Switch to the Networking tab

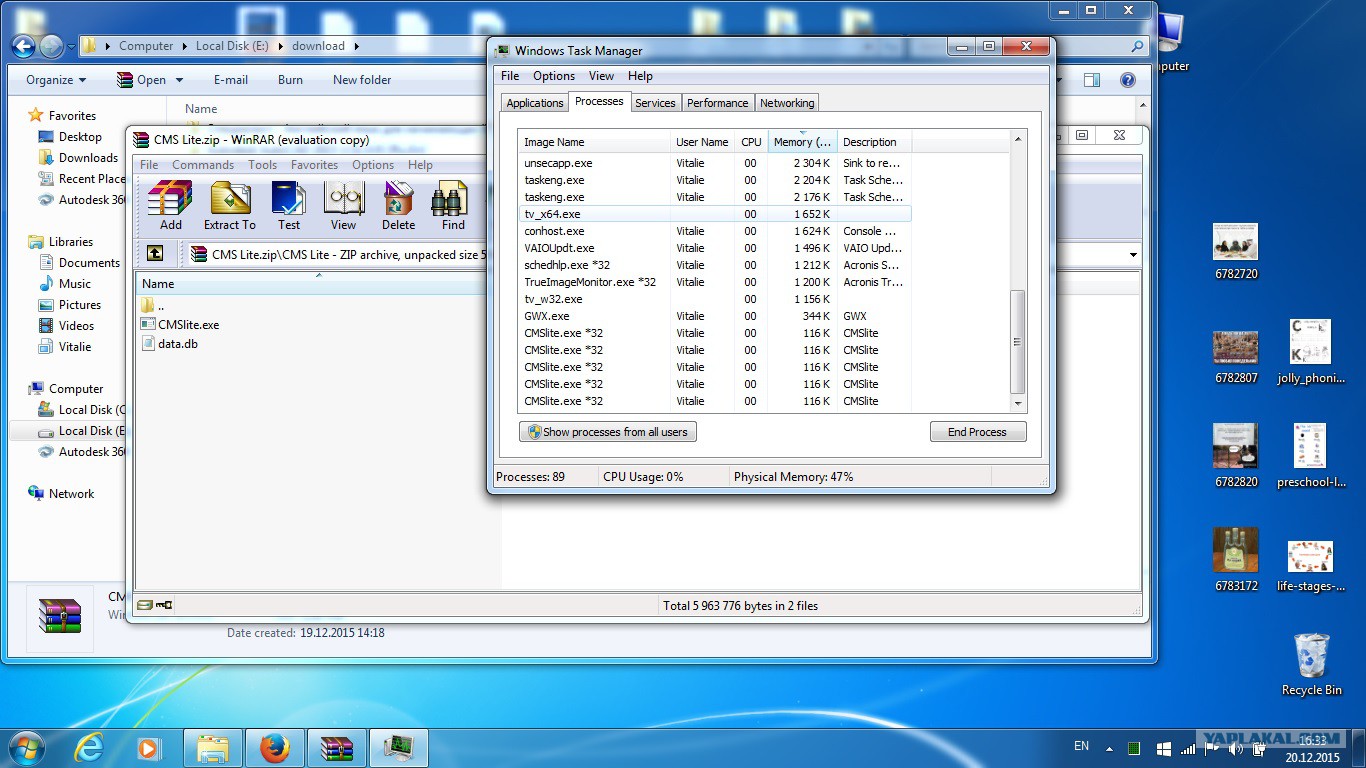pyautogui.click(x=787, y=103)
